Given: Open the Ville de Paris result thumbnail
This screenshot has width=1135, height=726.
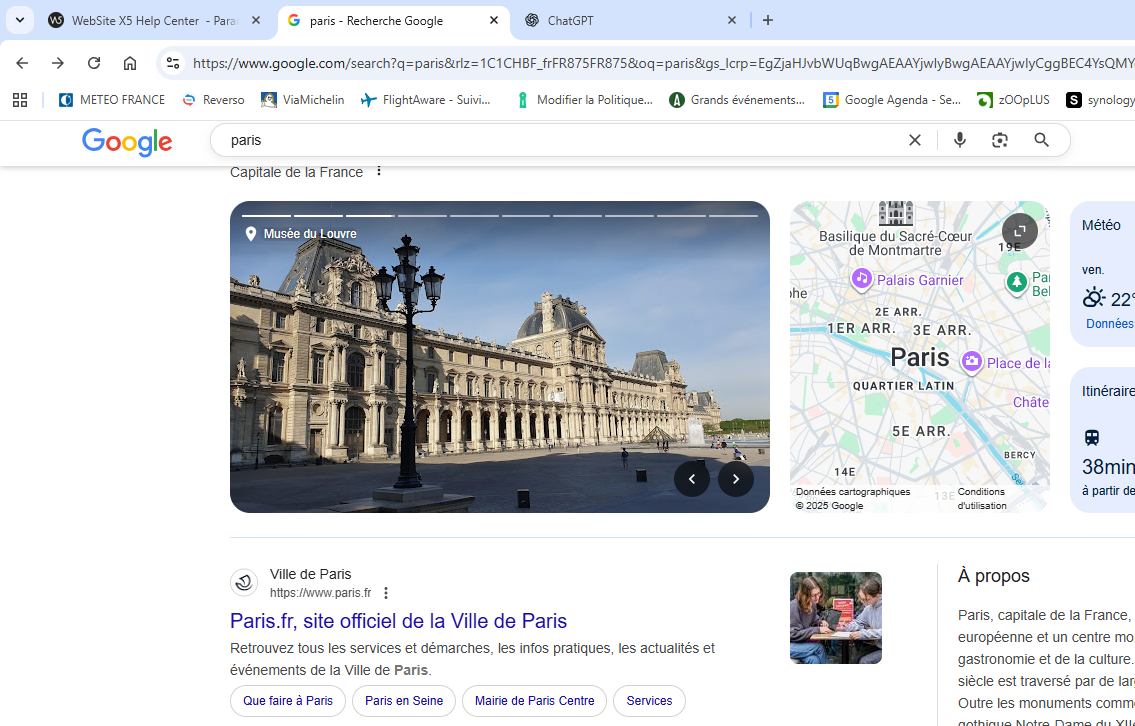Looking at the screenshot, I should pos(836,617).
